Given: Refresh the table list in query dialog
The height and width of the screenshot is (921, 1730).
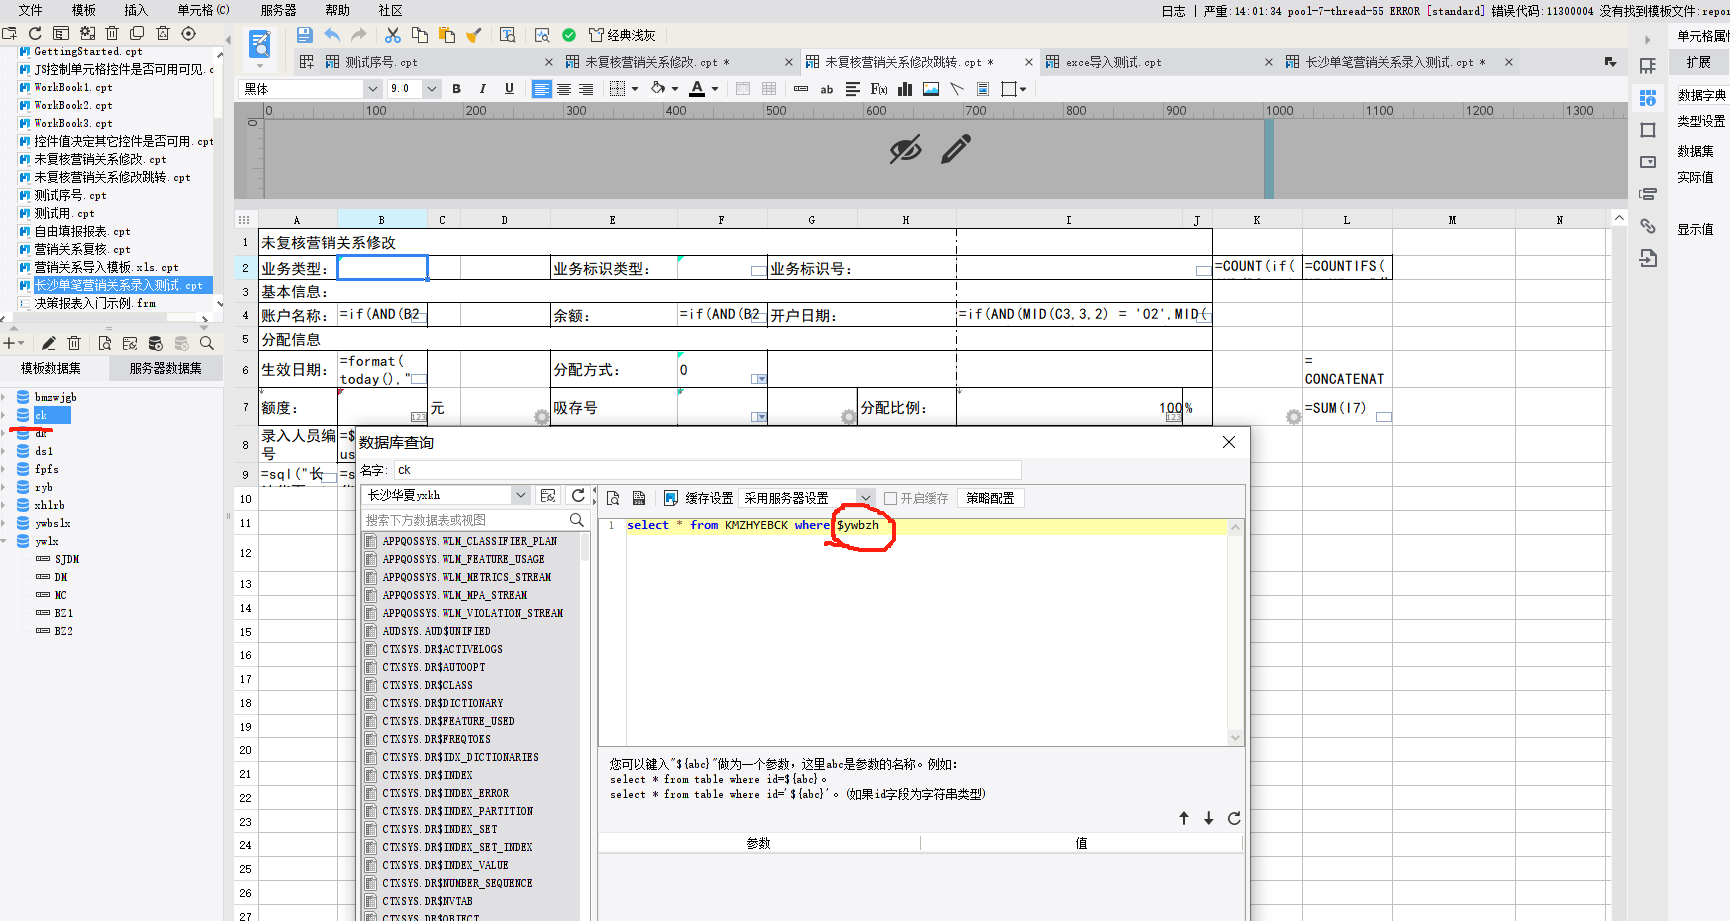Looking at the screenshot, I should pos(578,495).
